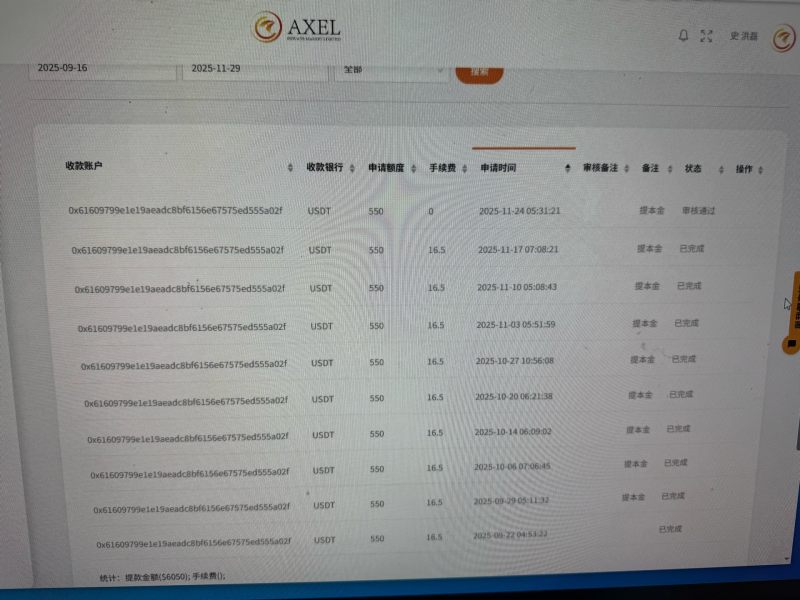Sort by the 手续费 column arrows
Image resolution: width=800 pixels, height=600 pixels.
coord(464,168)
